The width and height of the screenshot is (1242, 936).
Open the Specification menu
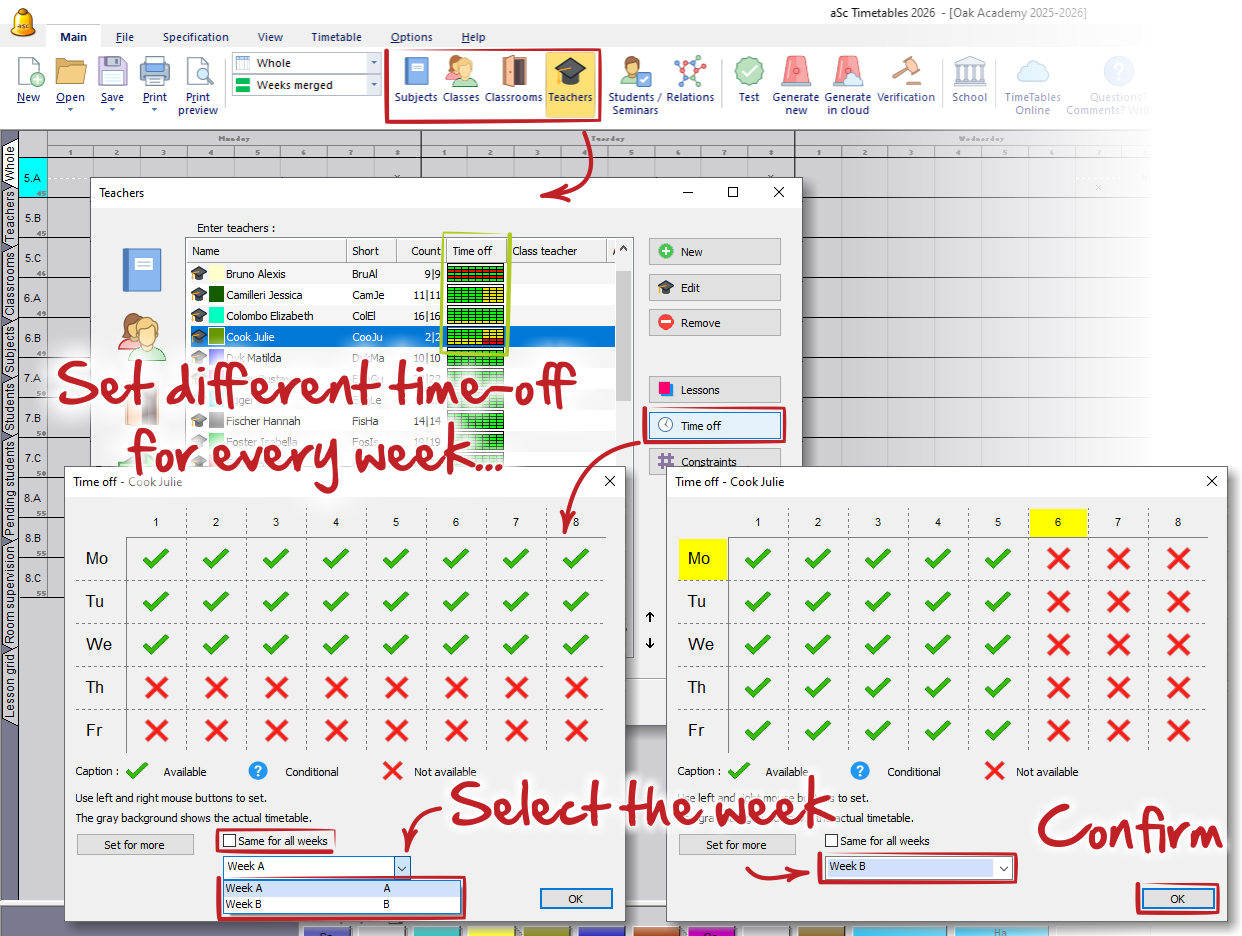195,37
